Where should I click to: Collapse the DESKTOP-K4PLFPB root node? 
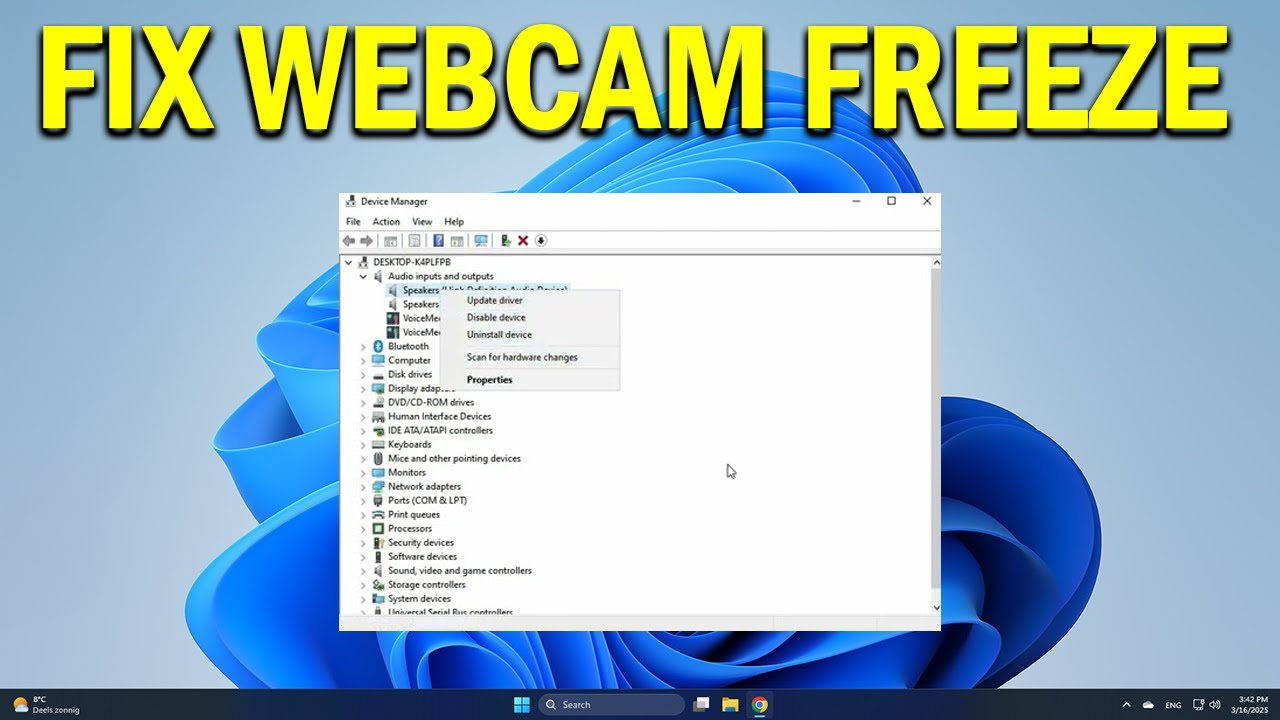coord(349,262)
